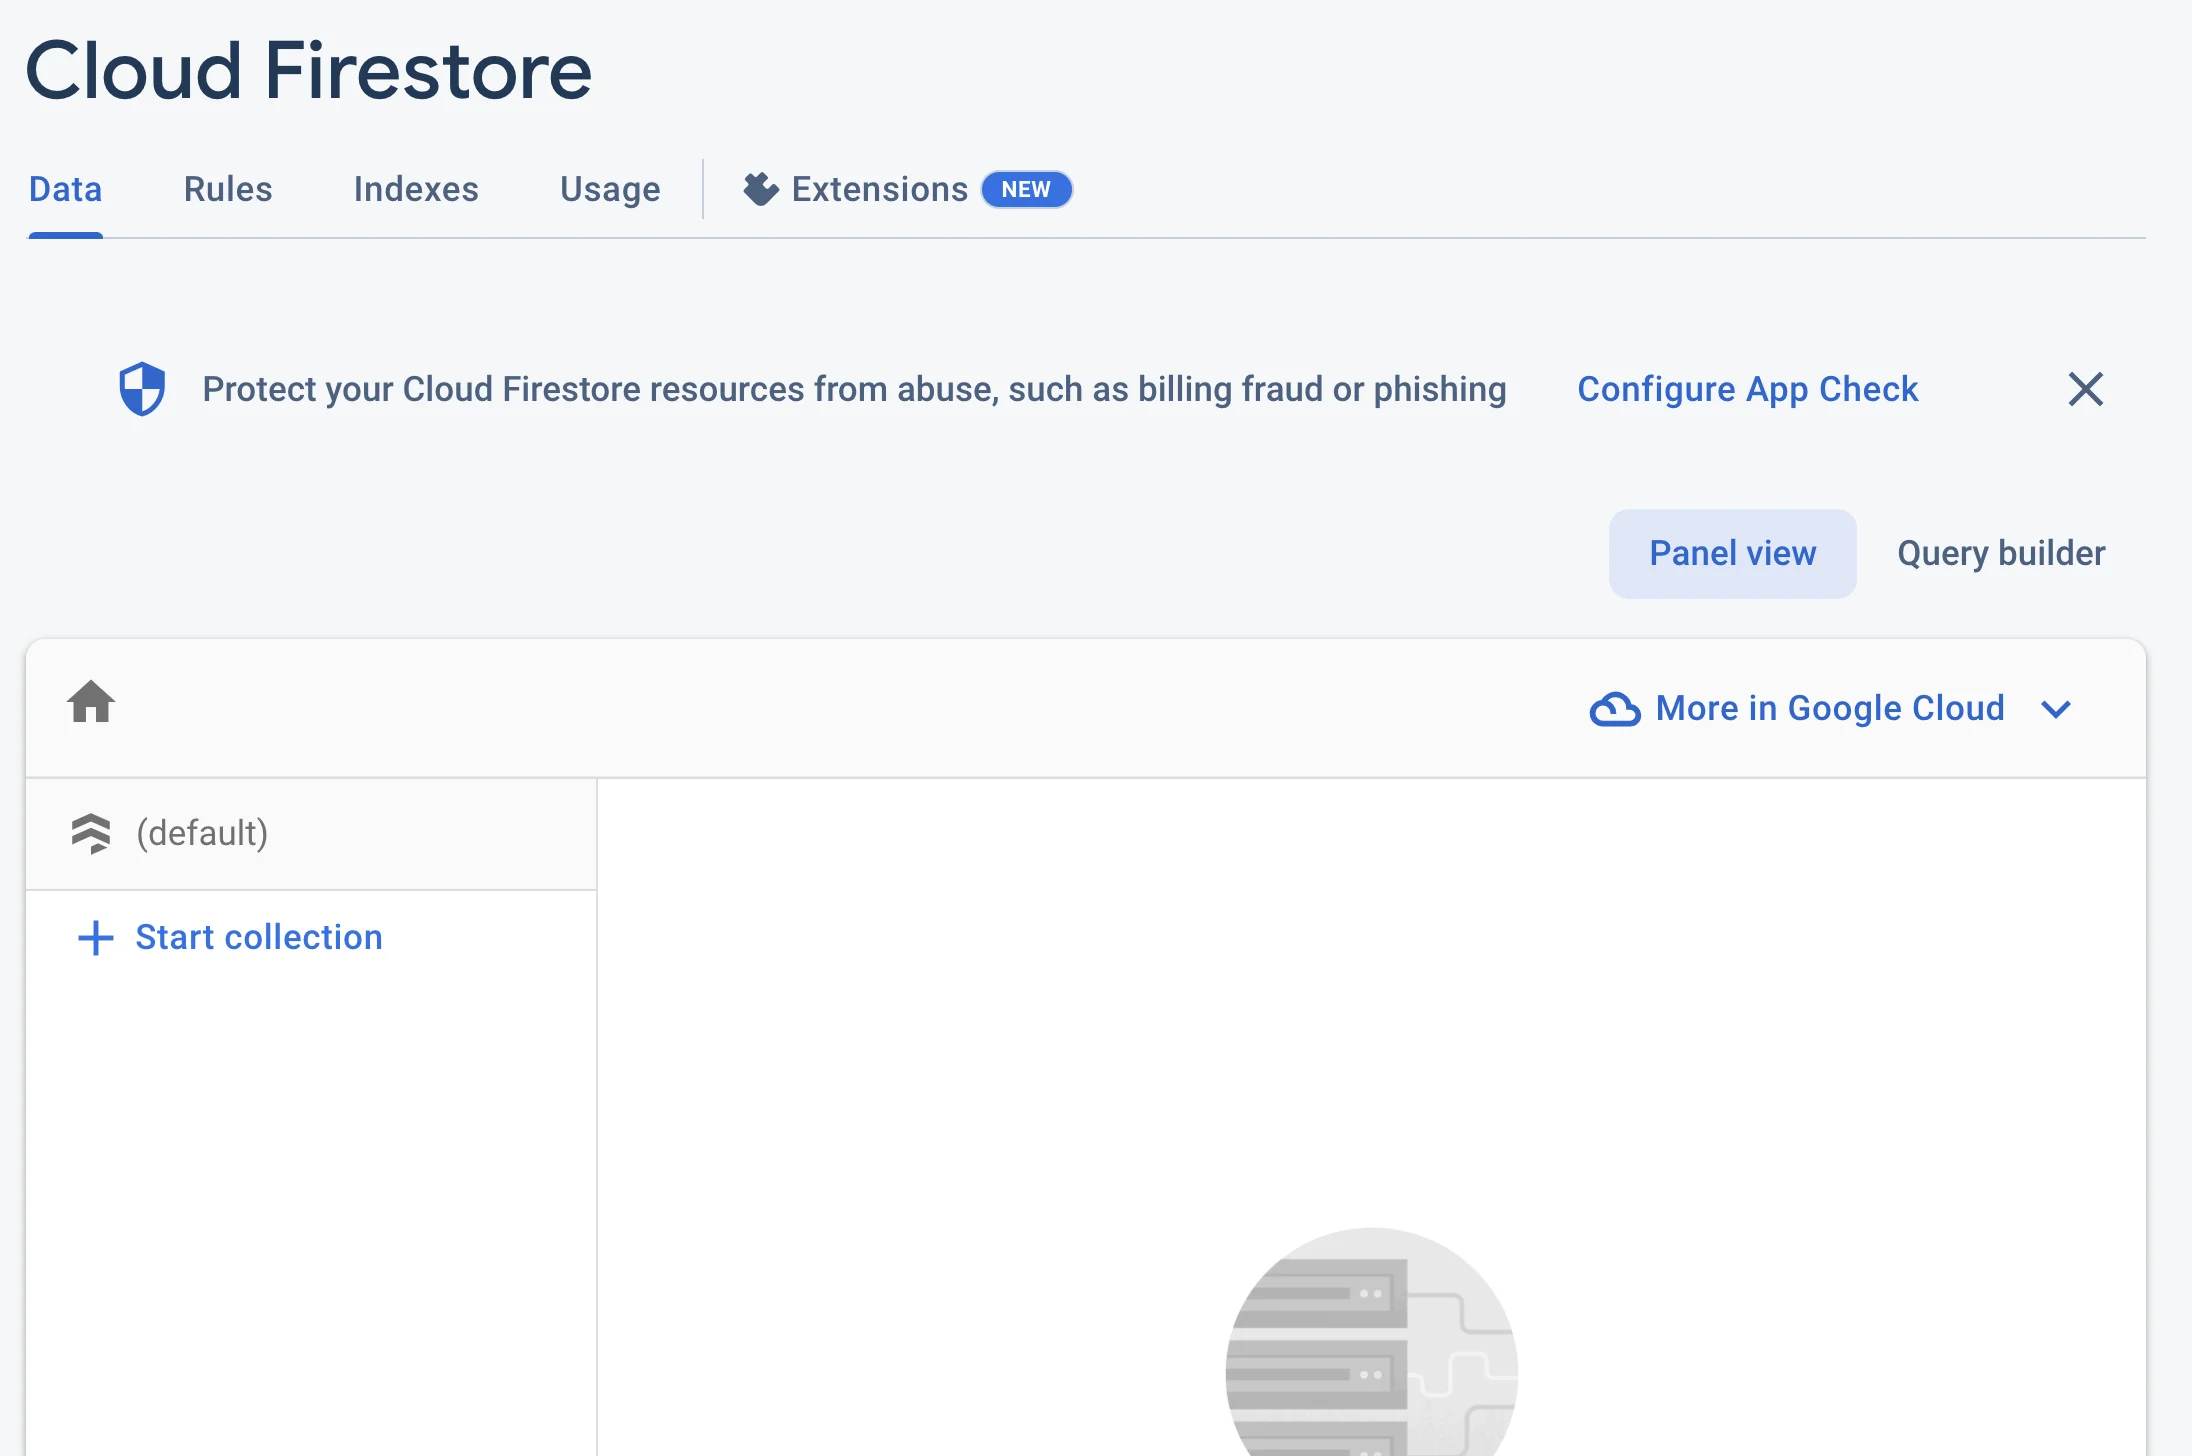Viewport: 2192px width, 1456px height.
Task: Click the empty-state server illustration
Action: 1372,1342
